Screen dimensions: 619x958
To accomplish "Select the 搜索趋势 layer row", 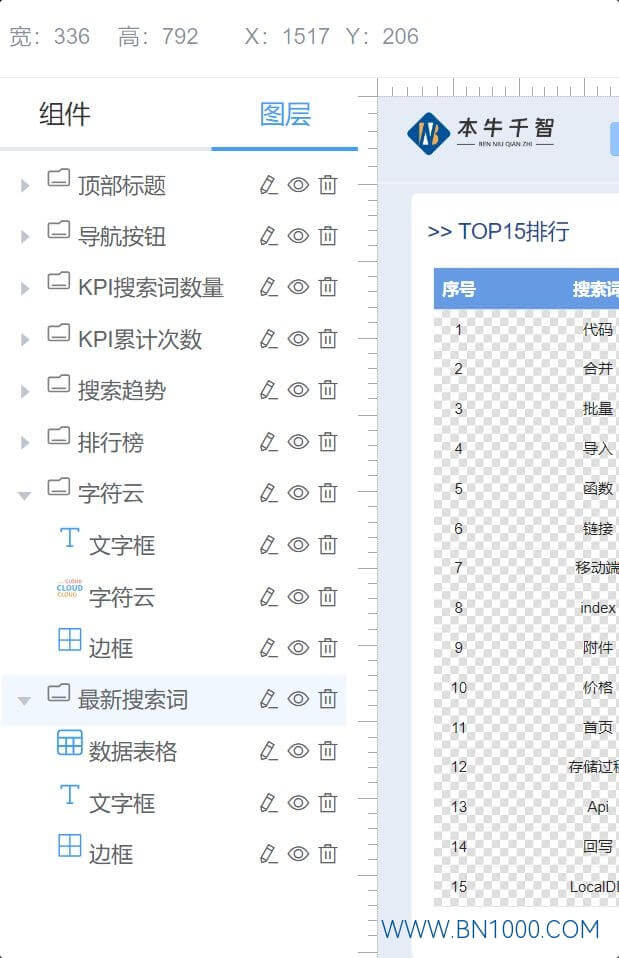I will 174,390.
